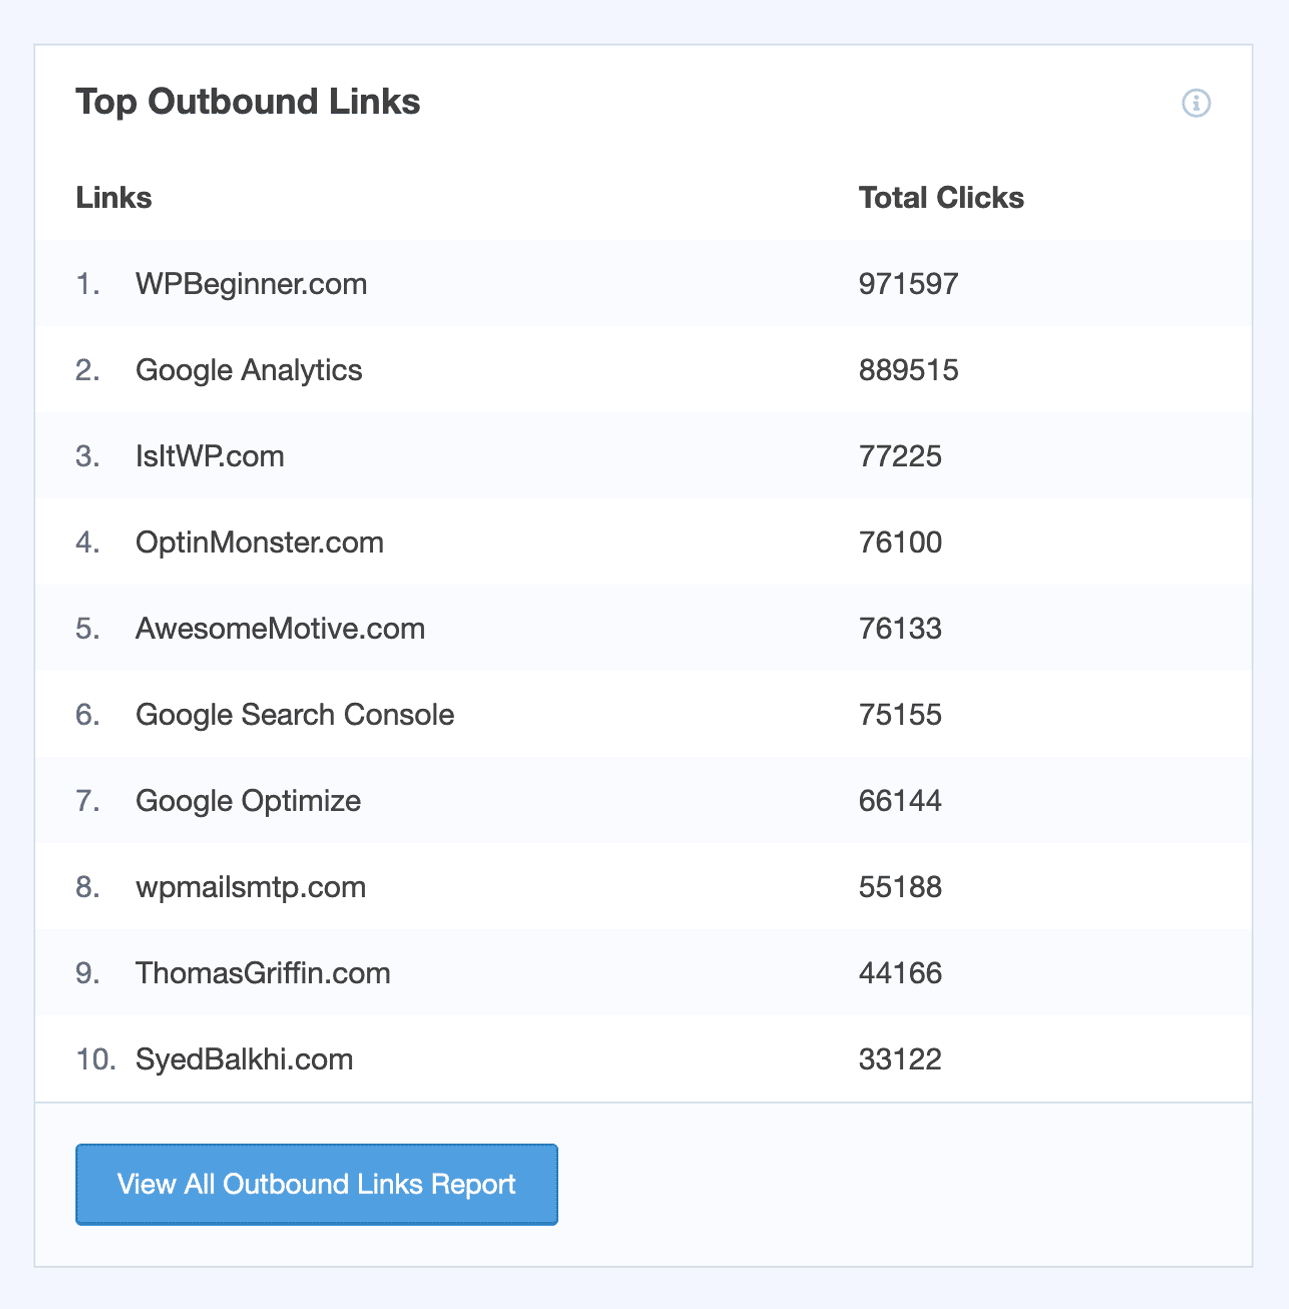The image size is (1289, 1309).
Task: Click the AwesomeMotive.com entry
Action: coord(280,628)
